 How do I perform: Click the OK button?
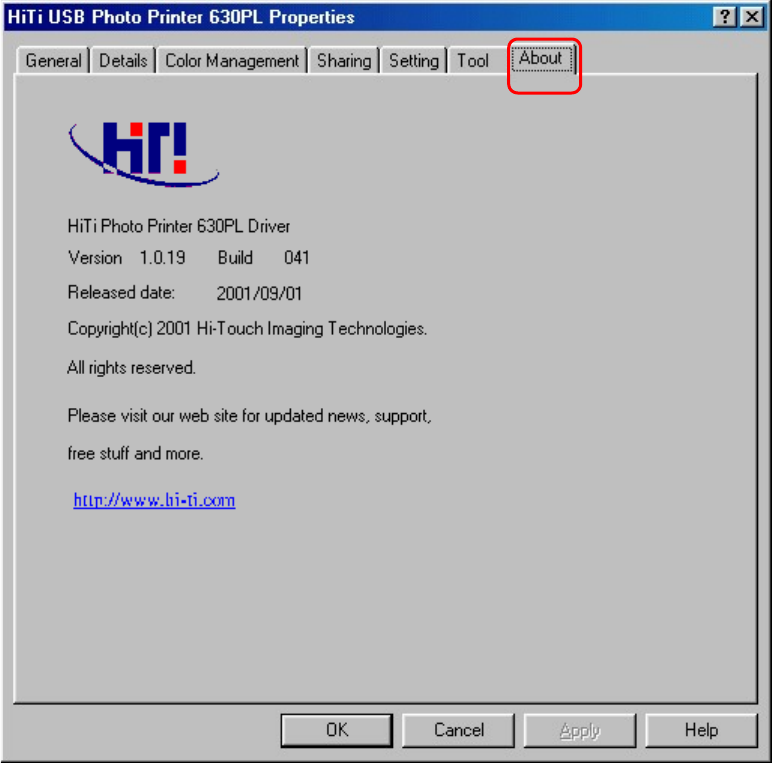click(337, 730)
